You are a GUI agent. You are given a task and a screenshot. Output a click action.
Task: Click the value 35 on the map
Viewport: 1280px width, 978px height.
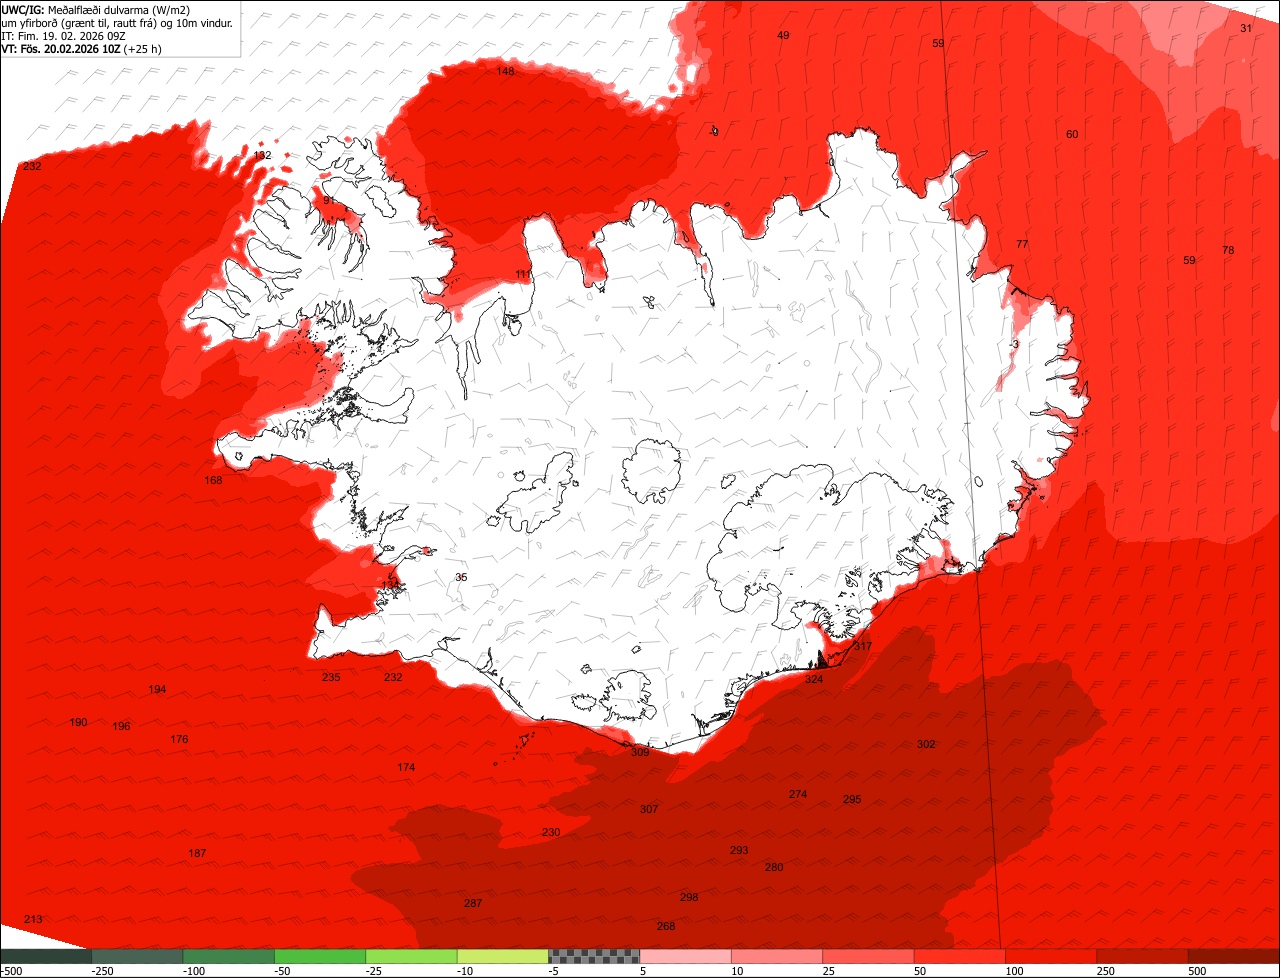(x=461, y=577)
